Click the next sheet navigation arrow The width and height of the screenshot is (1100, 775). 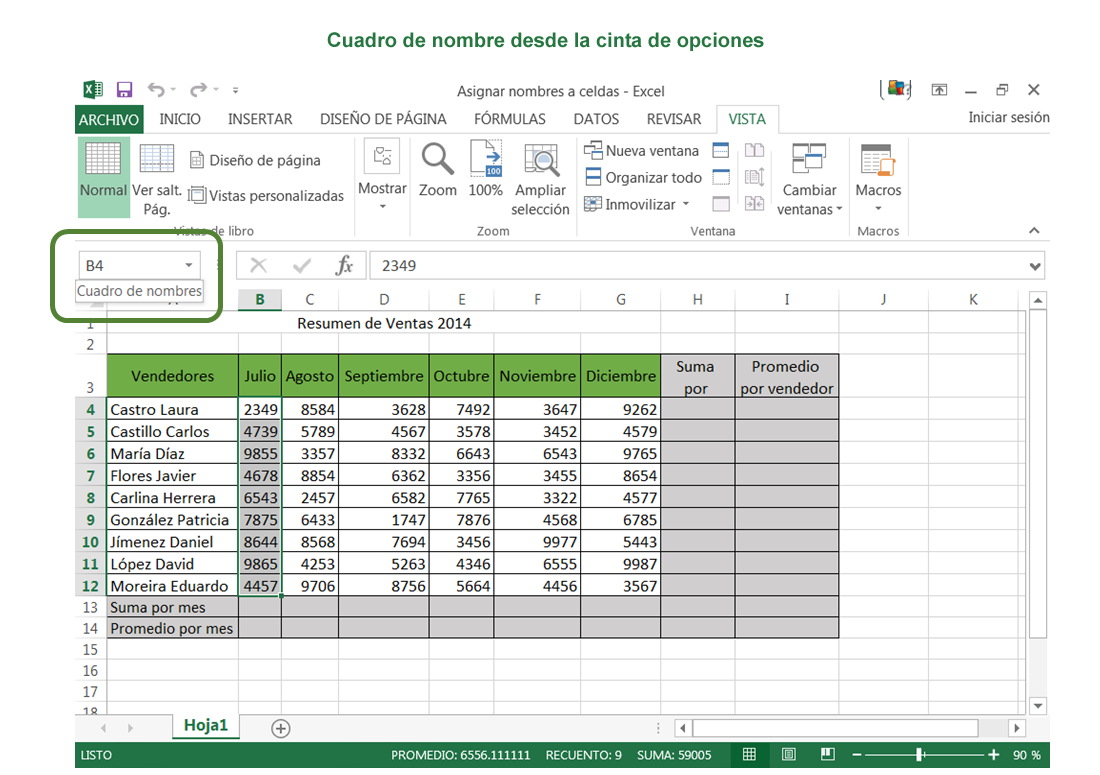click(x=130, y=728)
